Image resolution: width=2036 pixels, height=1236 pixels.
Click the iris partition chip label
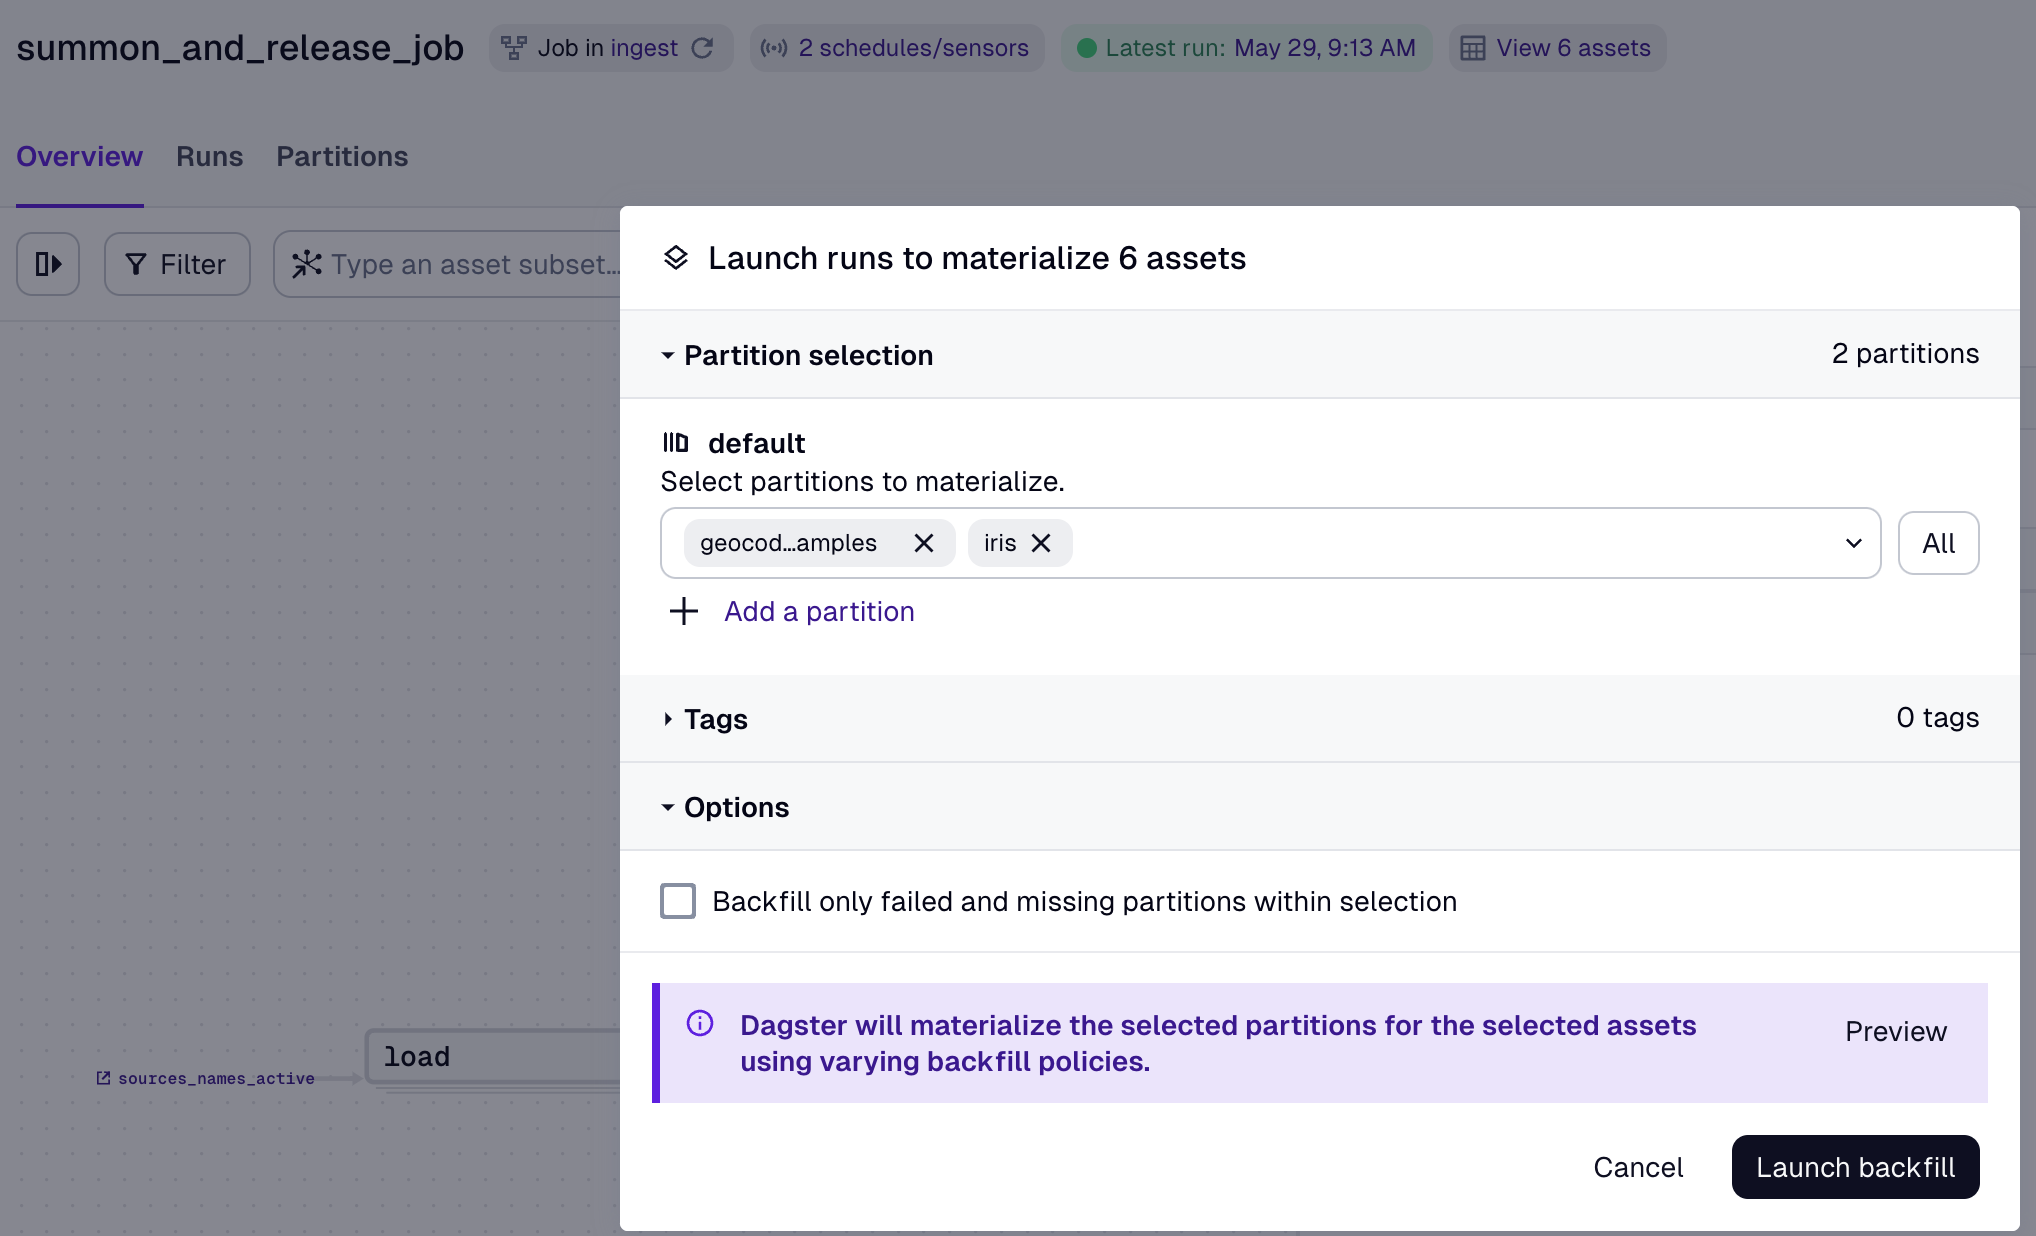(x=1000, y=543)
